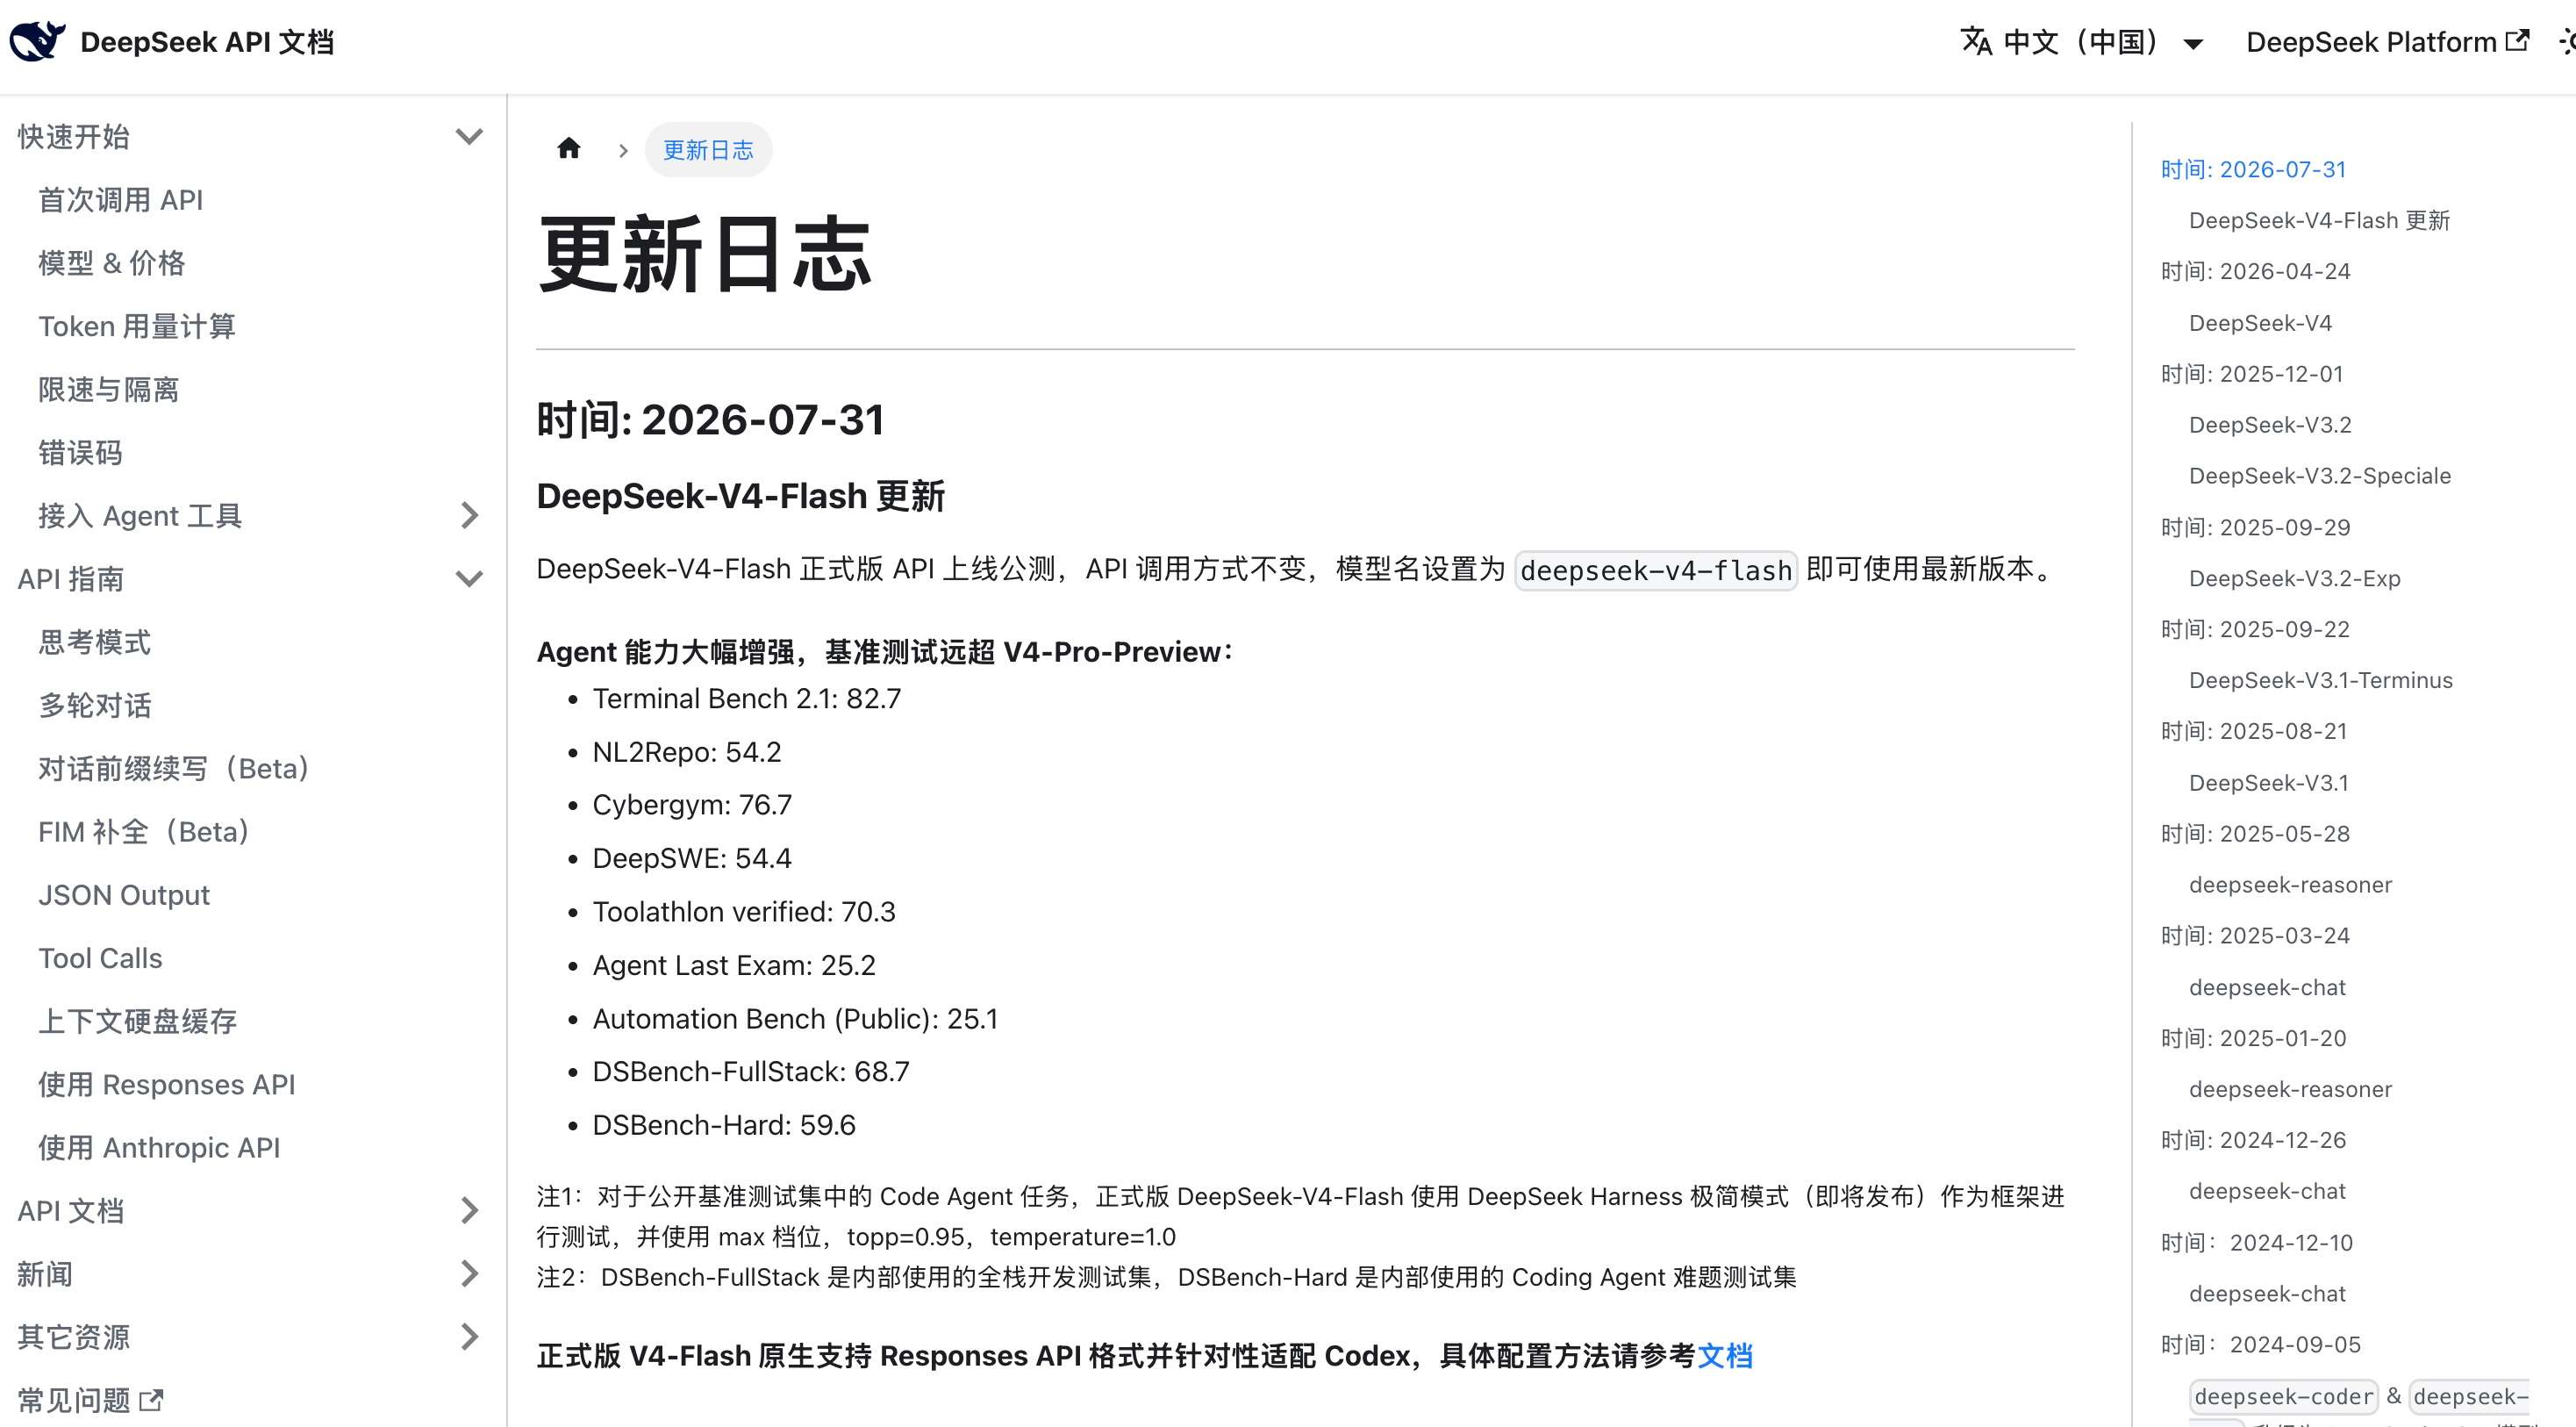Expand the 其它资源 sidebar chevron

click(x=469, y=1337)
